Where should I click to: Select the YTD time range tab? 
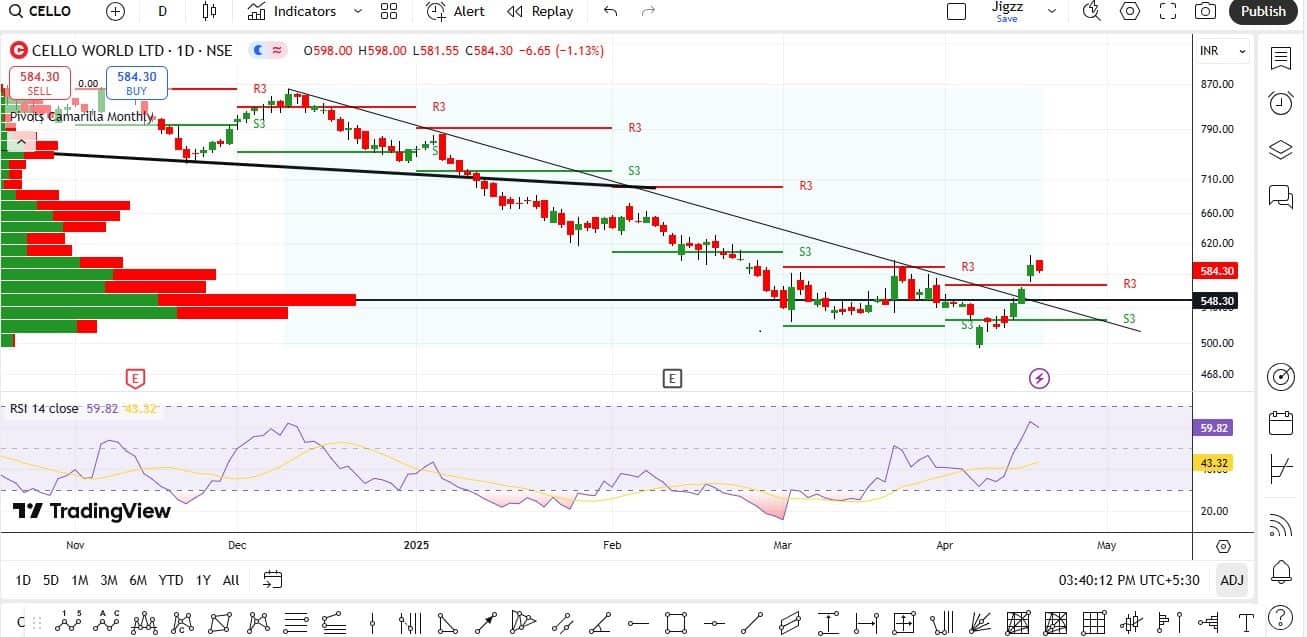pyautogui.click(x=171, y=580)
